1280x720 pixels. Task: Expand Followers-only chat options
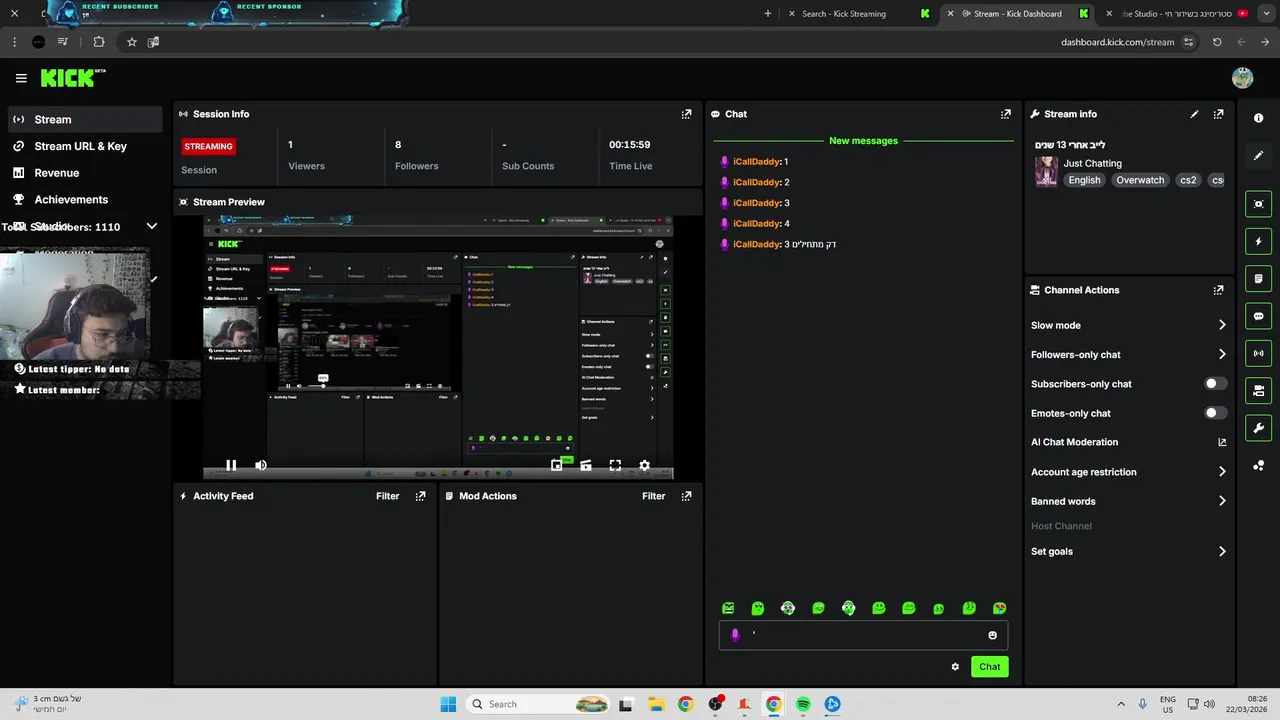click(x=1222, y=354)
